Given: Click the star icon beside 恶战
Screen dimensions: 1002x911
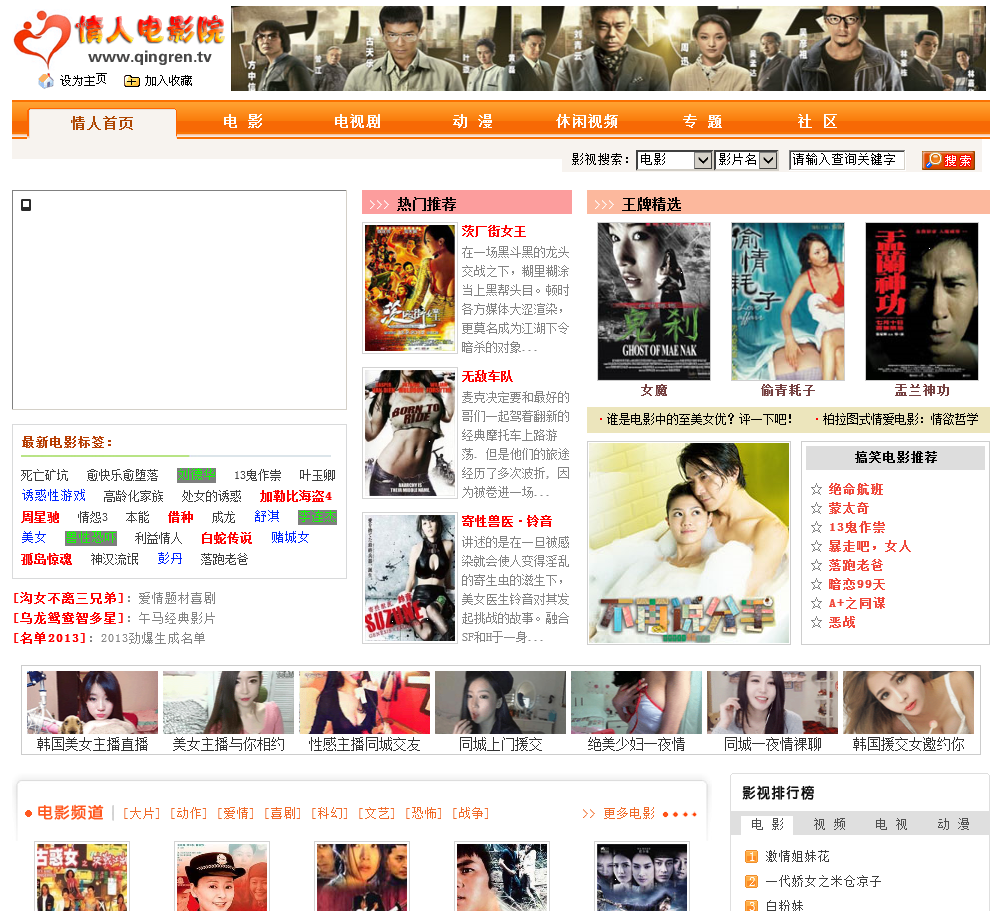Looking at the screenshot, I should 816,622.
